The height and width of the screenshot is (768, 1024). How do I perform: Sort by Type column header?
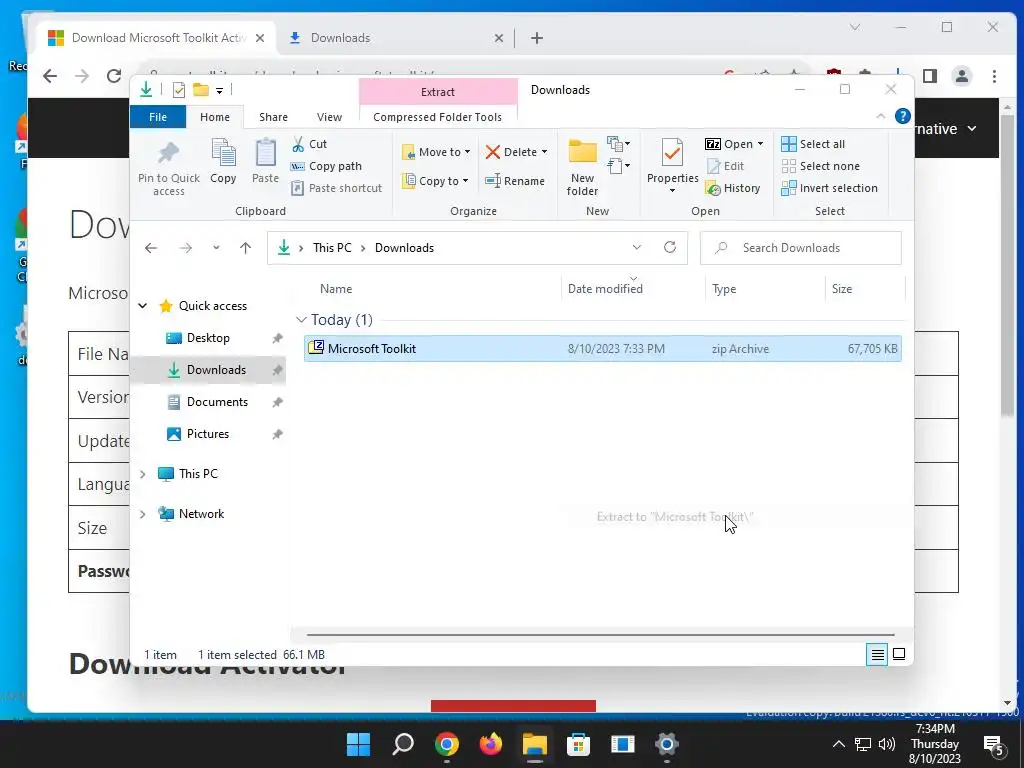coord(724,289)
